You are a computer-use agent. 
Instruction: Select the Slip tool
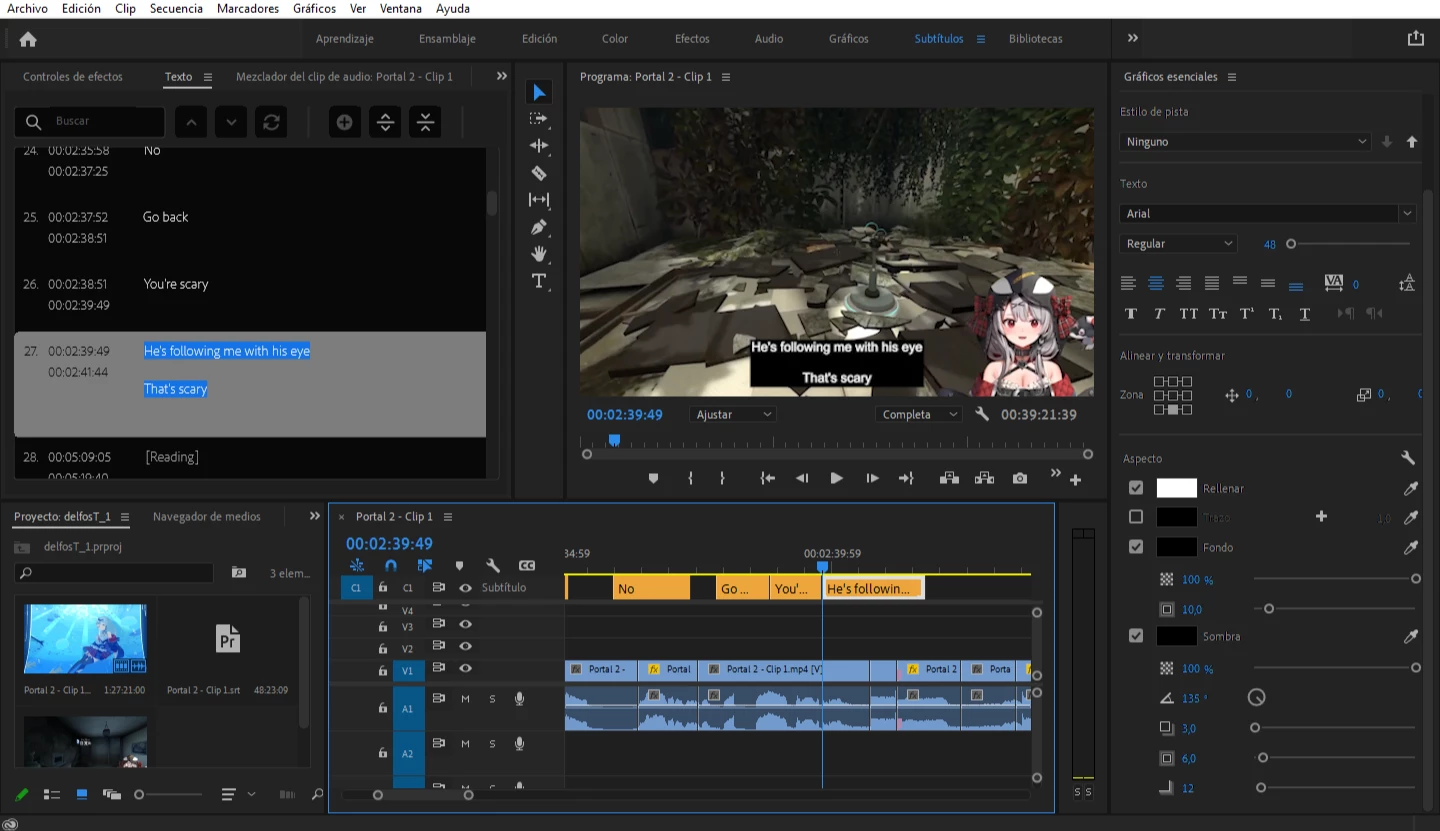tap(539, 199)
